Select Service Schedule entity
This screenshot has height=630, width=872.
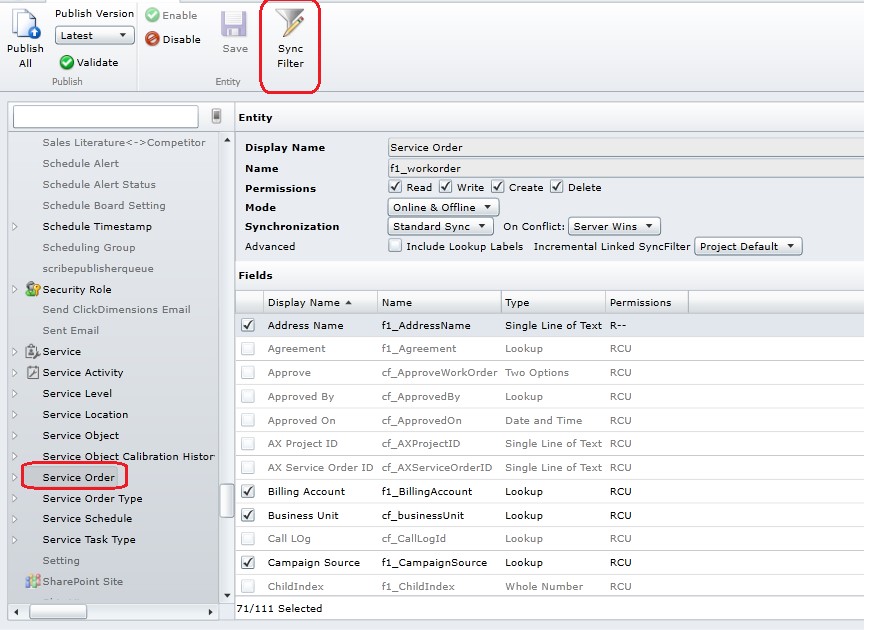(x=87, y=518)
